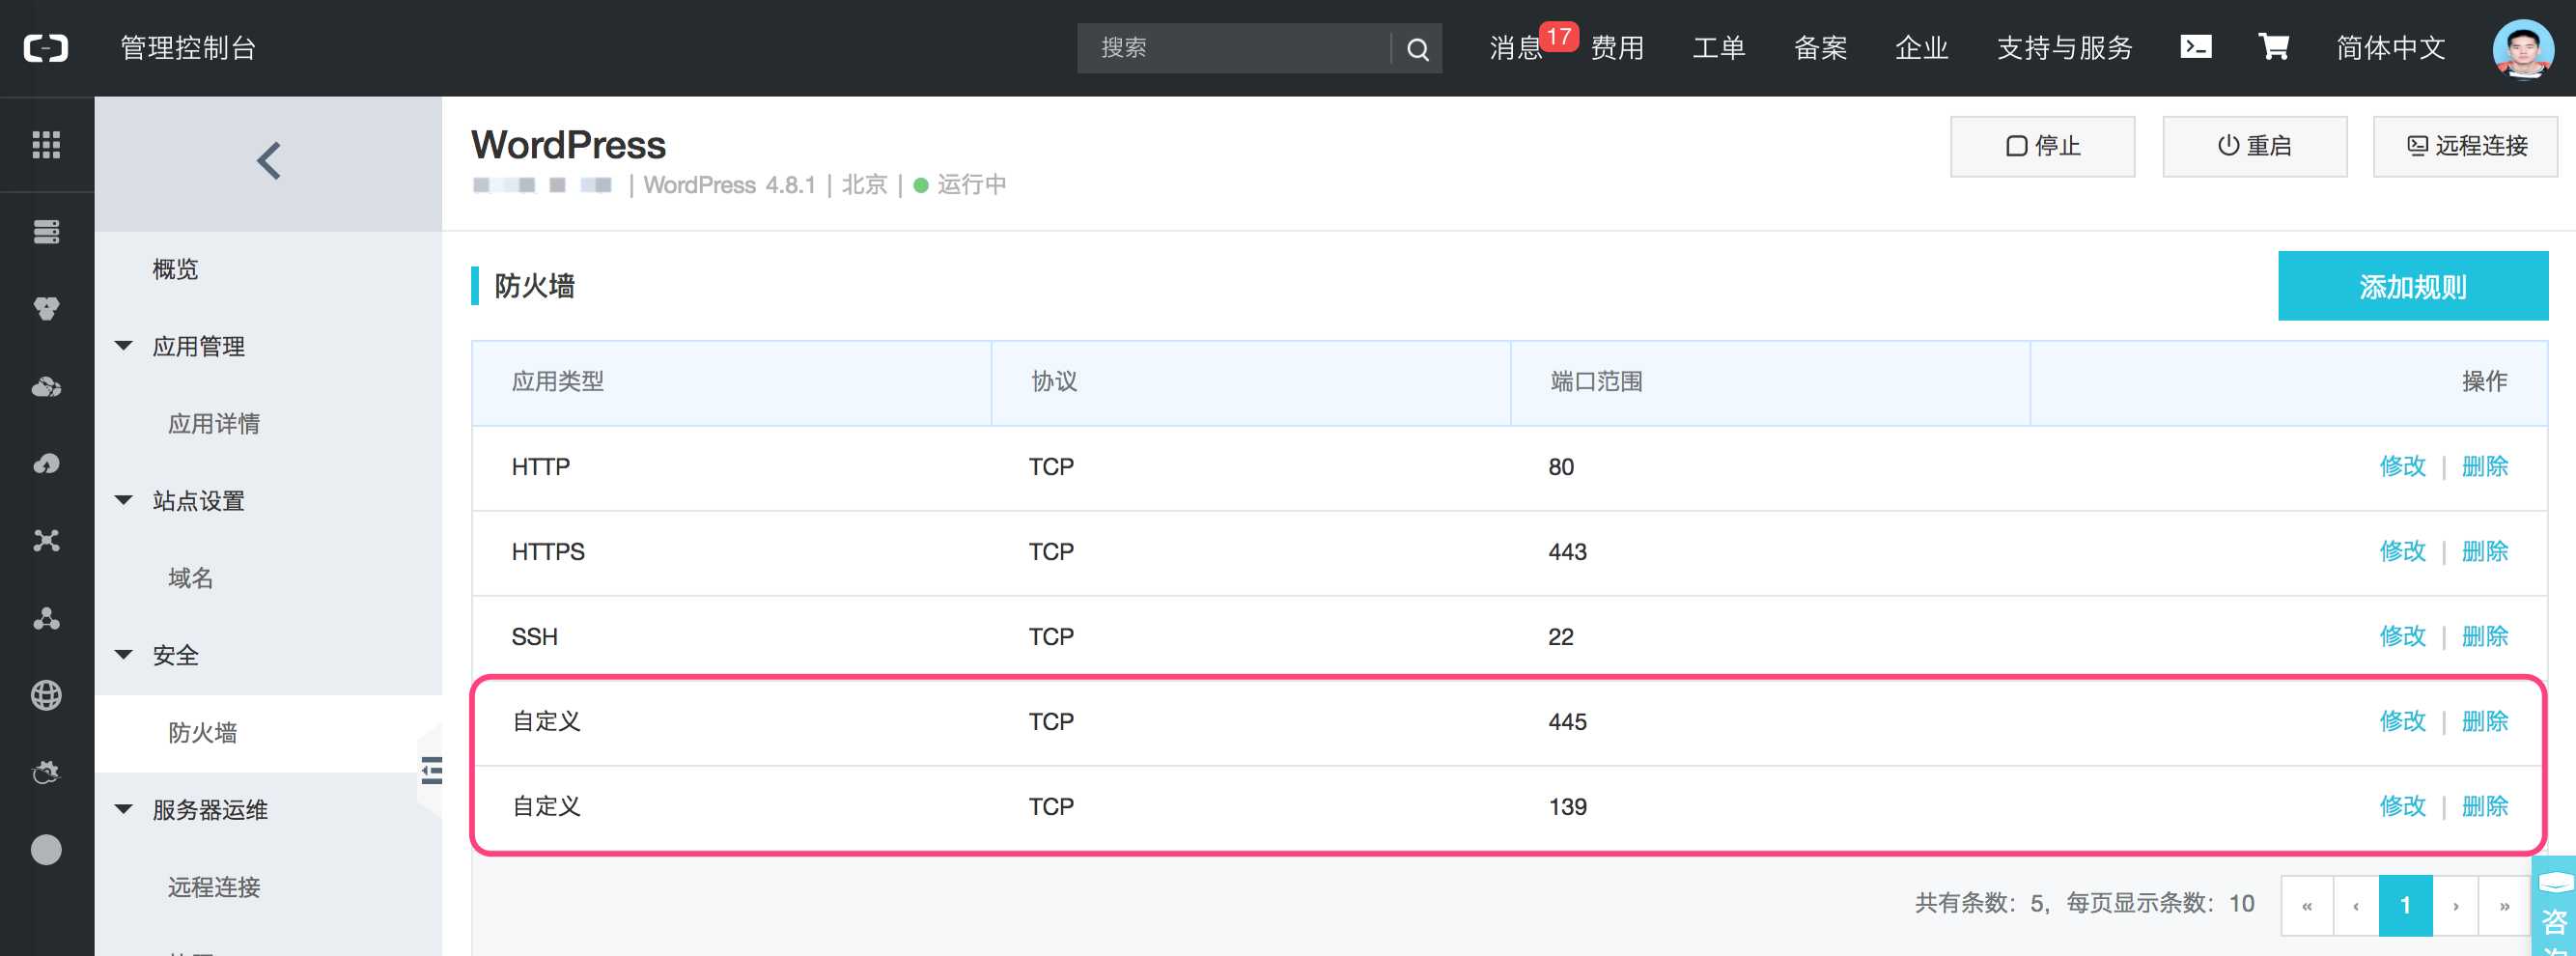Click the cloud upload icon in sidebar
This screenshot has width=2576, height=956.
(46, 464)
